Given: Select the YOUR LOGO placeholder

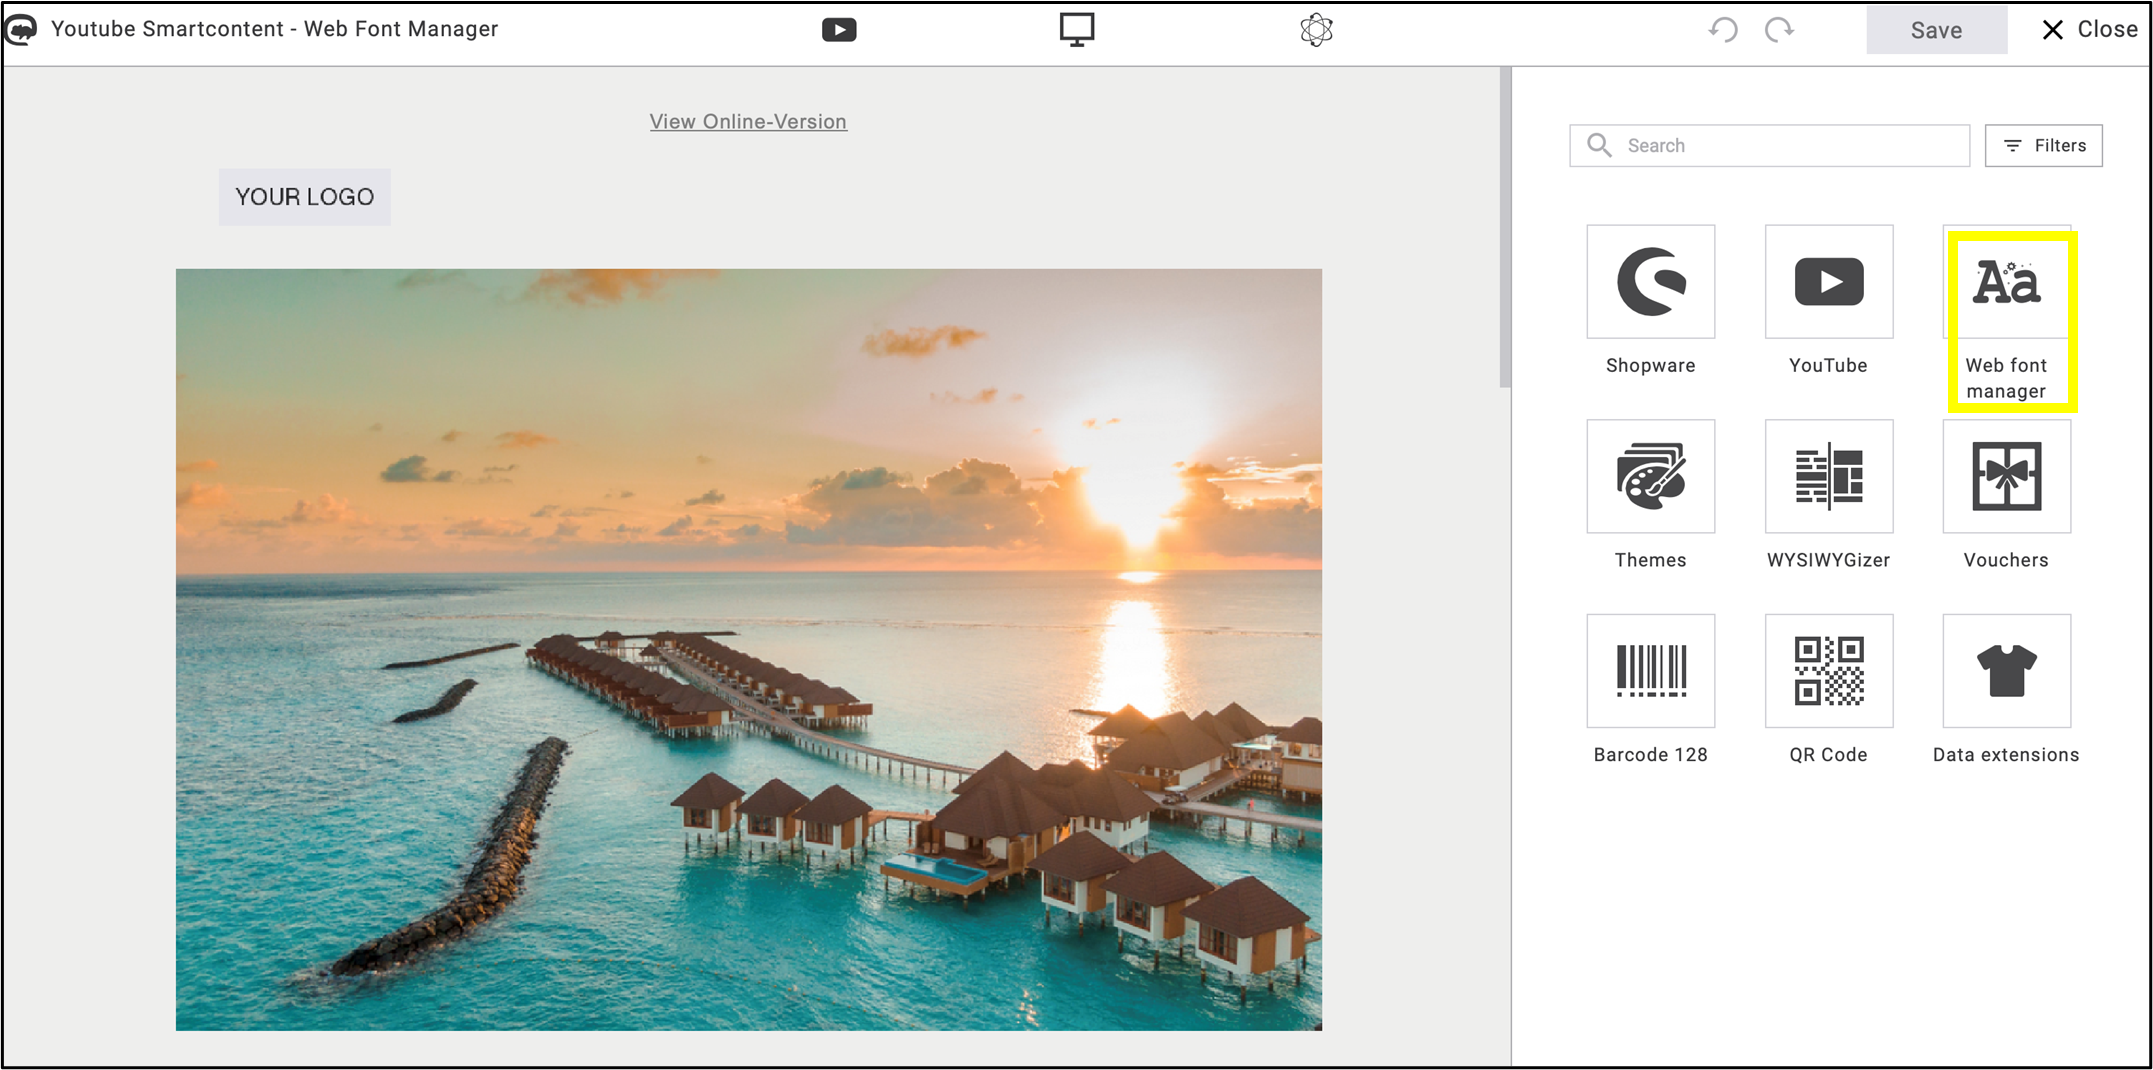Looking at the screenshot, I should pyautogui.click(x=305, y=197).
